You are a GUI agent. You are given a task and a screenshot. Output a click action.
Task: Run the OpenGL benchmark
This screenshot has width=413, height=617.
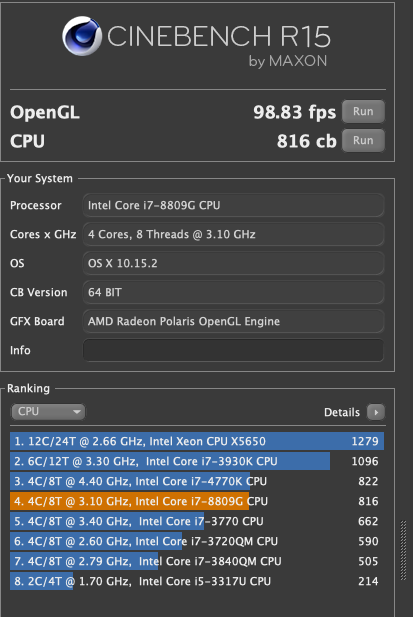click(363, 112)
